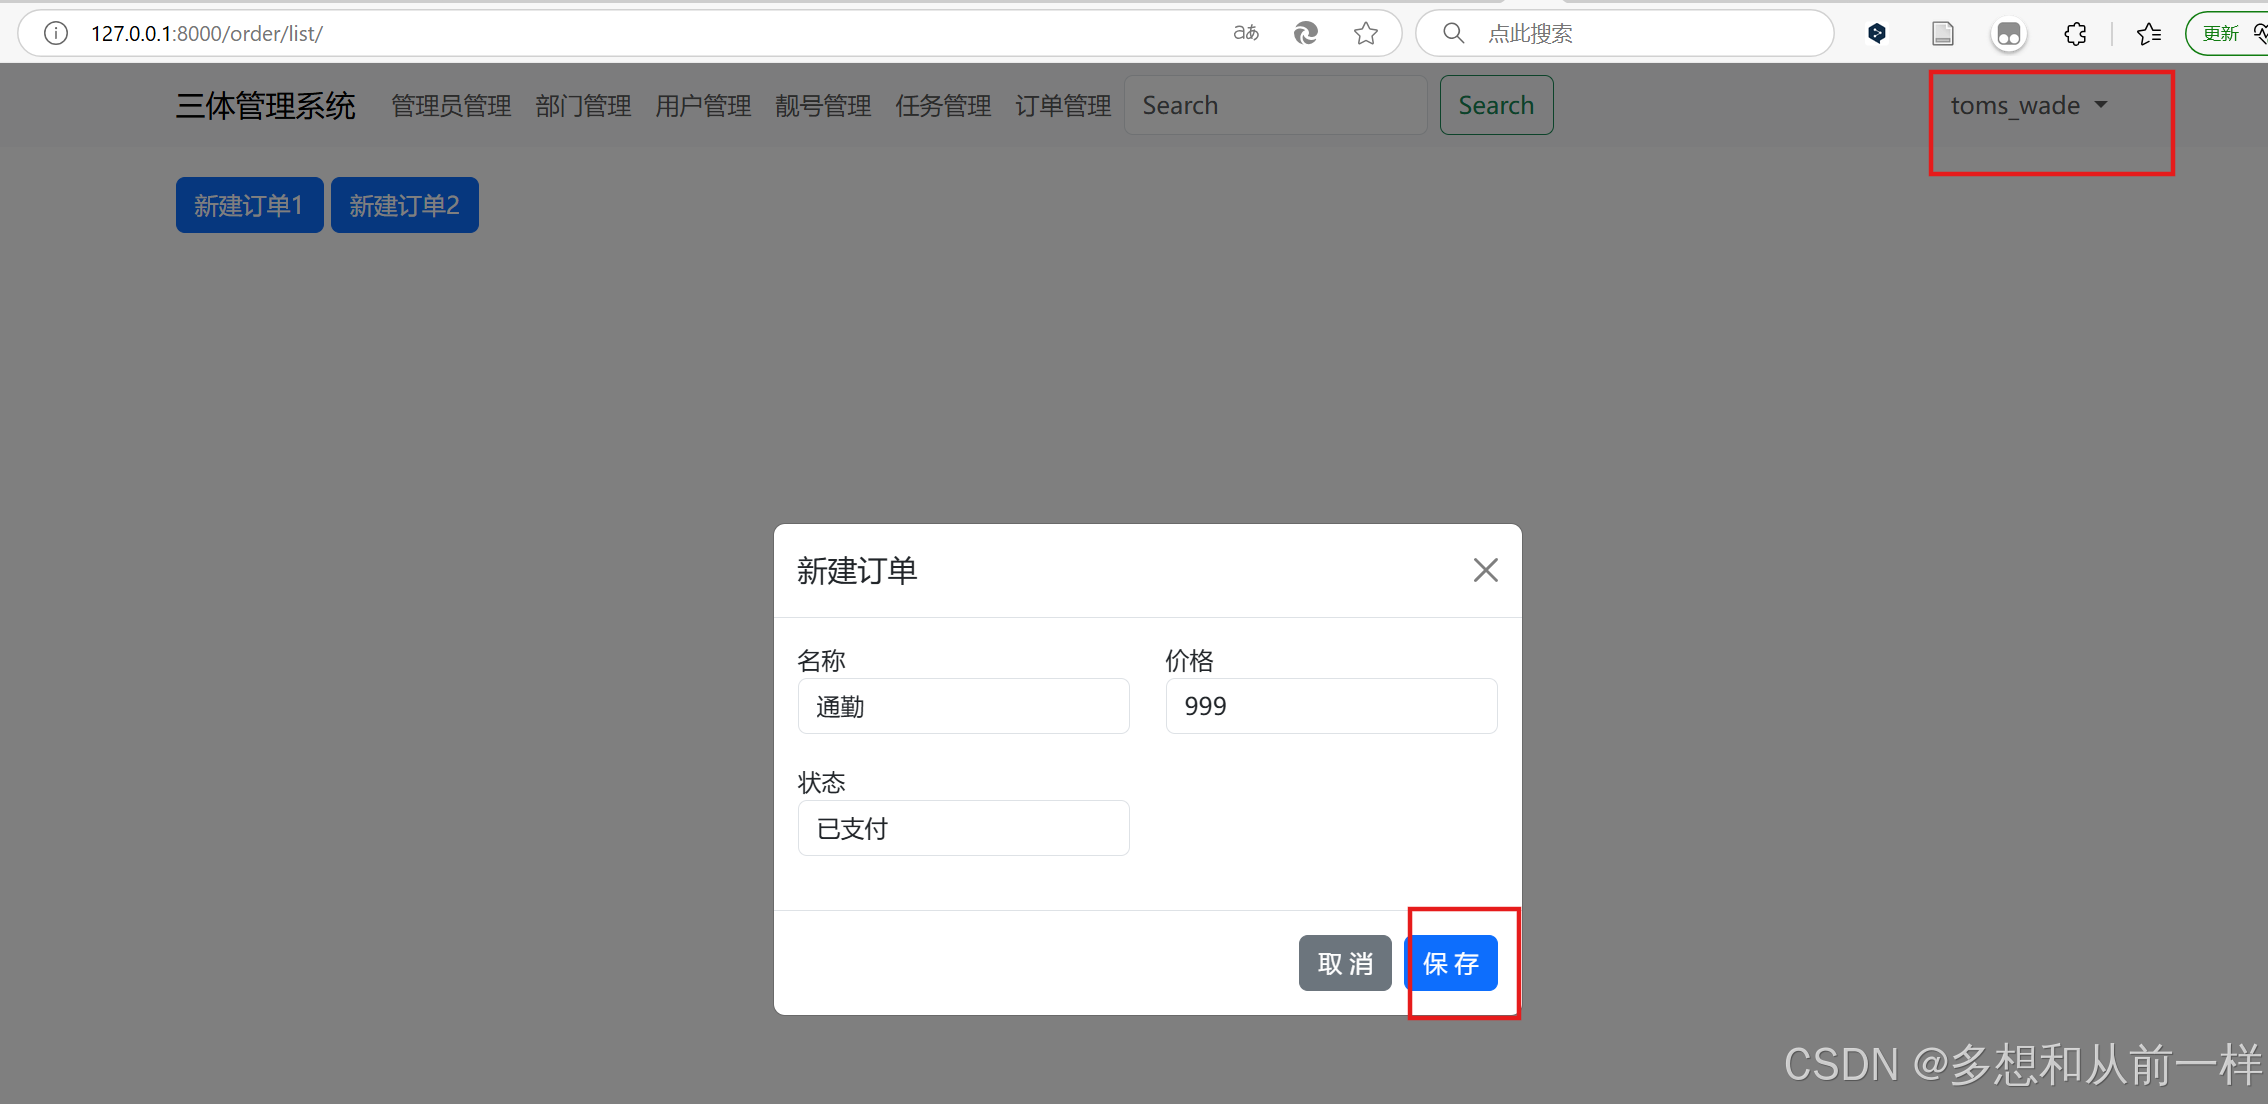2268x1104 pixels.
Task: Click the dark hexagon extension icon
Action: (1877, 33)
